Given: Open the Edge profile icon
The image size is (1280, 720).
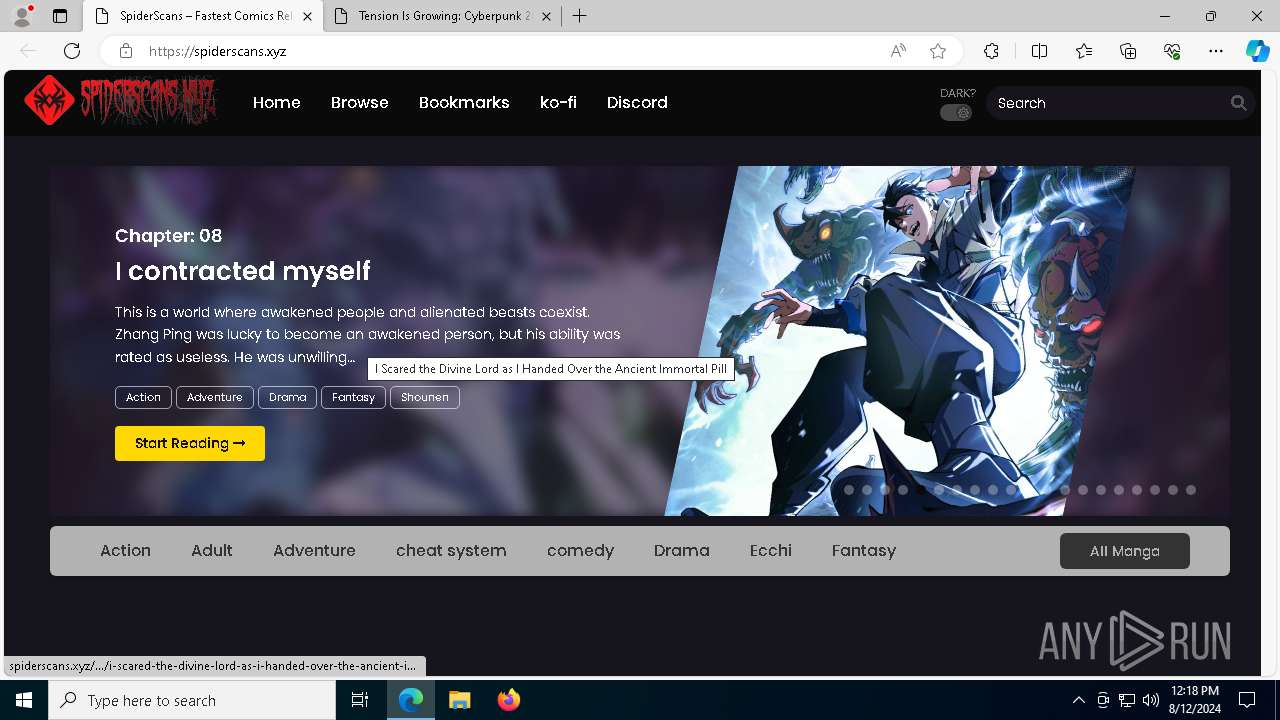Looking at the screenshot, I should [x=22, y=16].
